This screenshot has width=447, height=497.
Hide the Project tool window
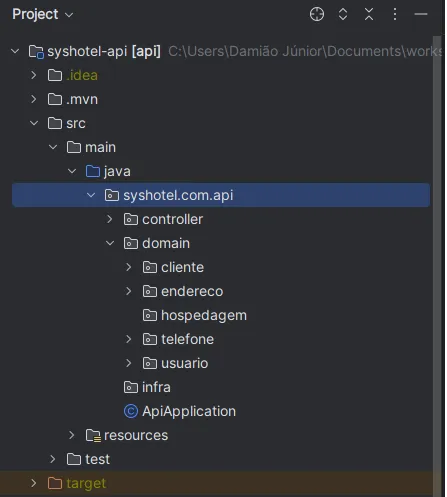tap(421, 14)
